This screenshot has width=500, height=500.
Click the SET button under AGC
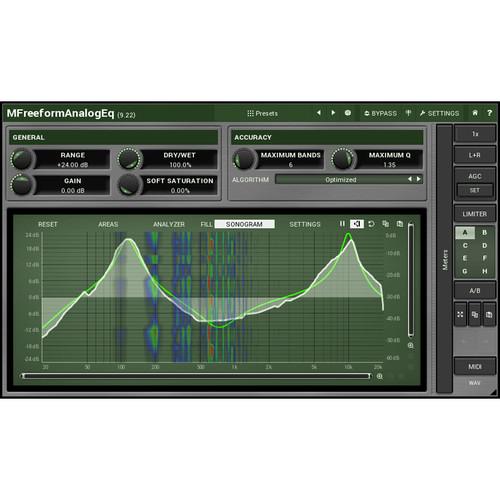[x=475, y=190]
